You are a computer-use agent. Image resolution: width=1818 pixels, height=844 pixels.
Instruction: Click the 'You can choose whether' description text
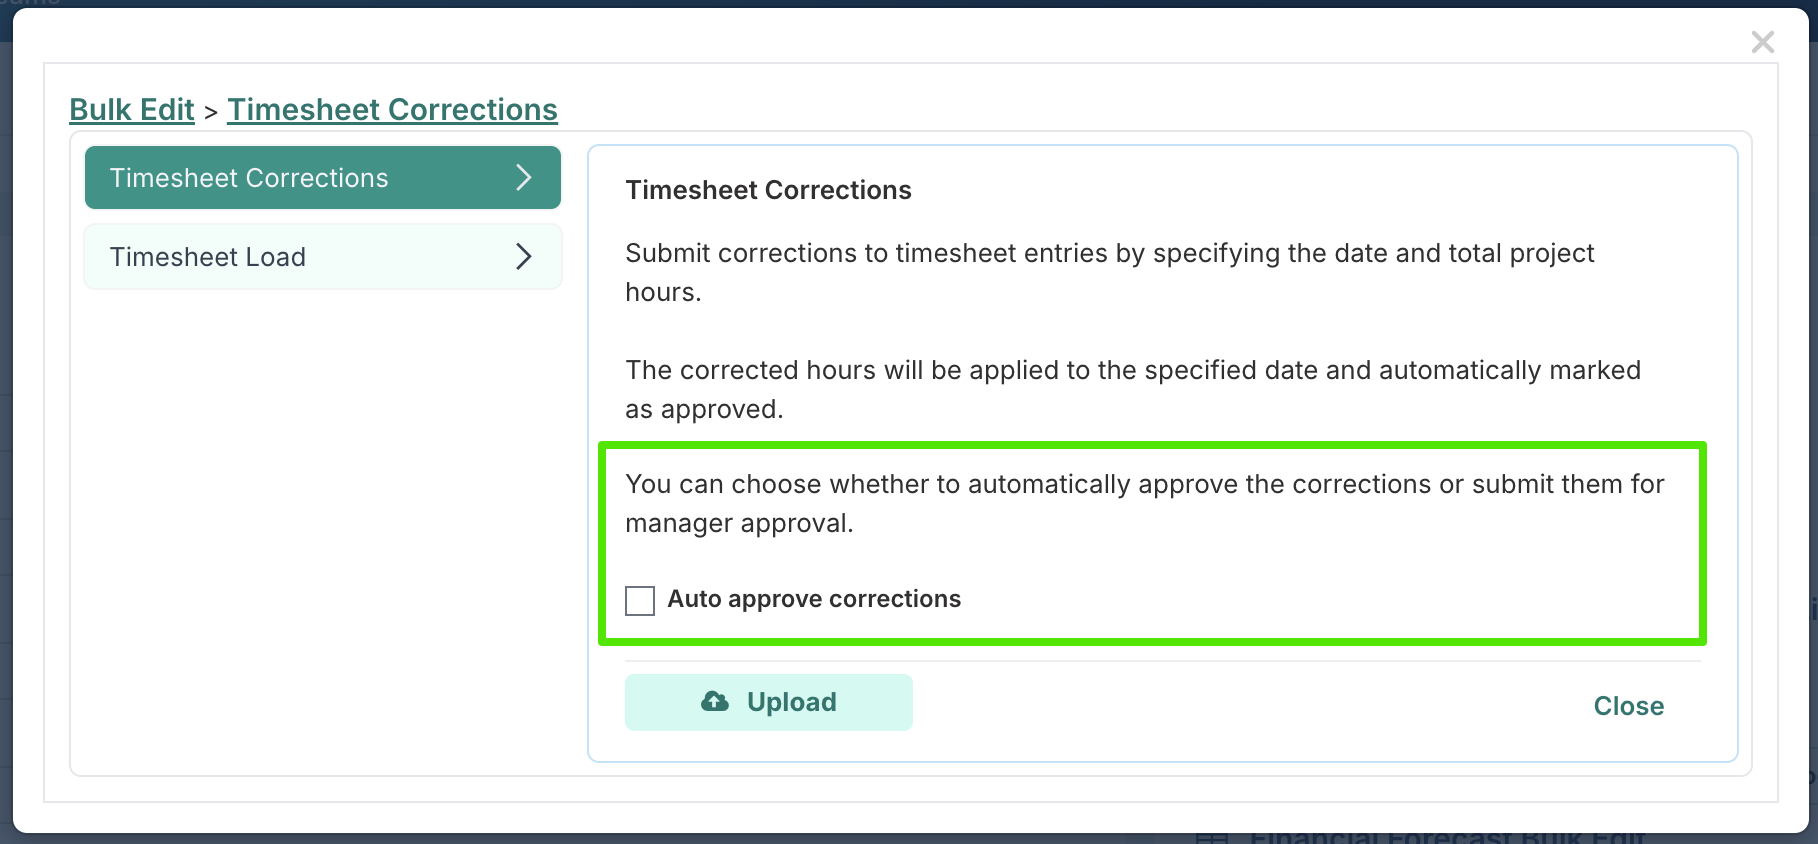1144,503
